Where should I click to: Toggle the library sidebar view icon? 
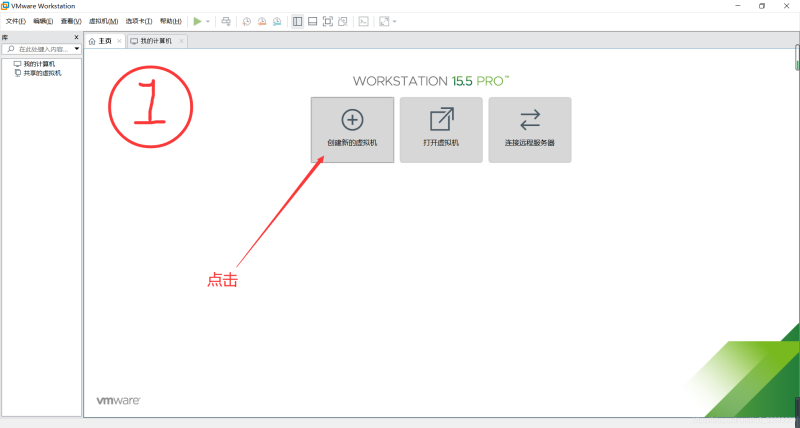297,21
